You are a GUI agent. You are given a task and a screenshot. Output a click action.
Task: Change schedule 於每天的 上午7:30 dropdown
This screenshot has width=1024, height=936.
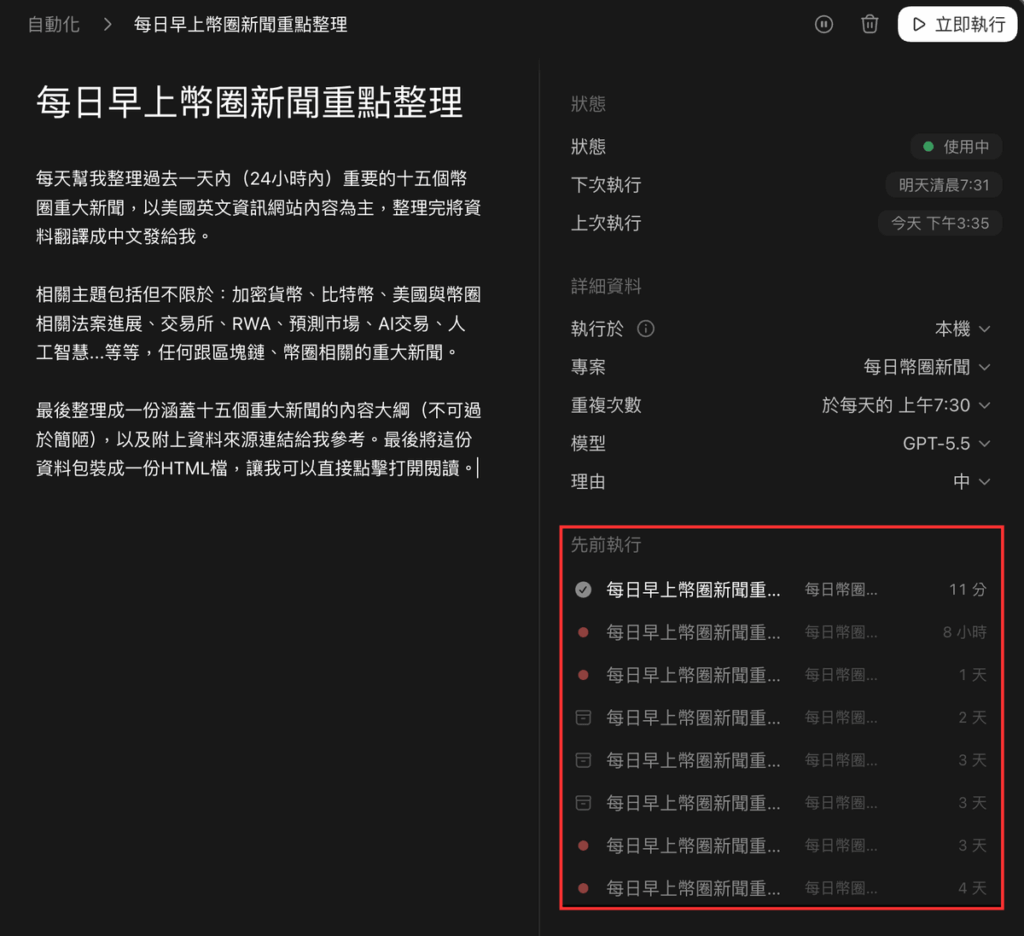(x=906, y=405)
